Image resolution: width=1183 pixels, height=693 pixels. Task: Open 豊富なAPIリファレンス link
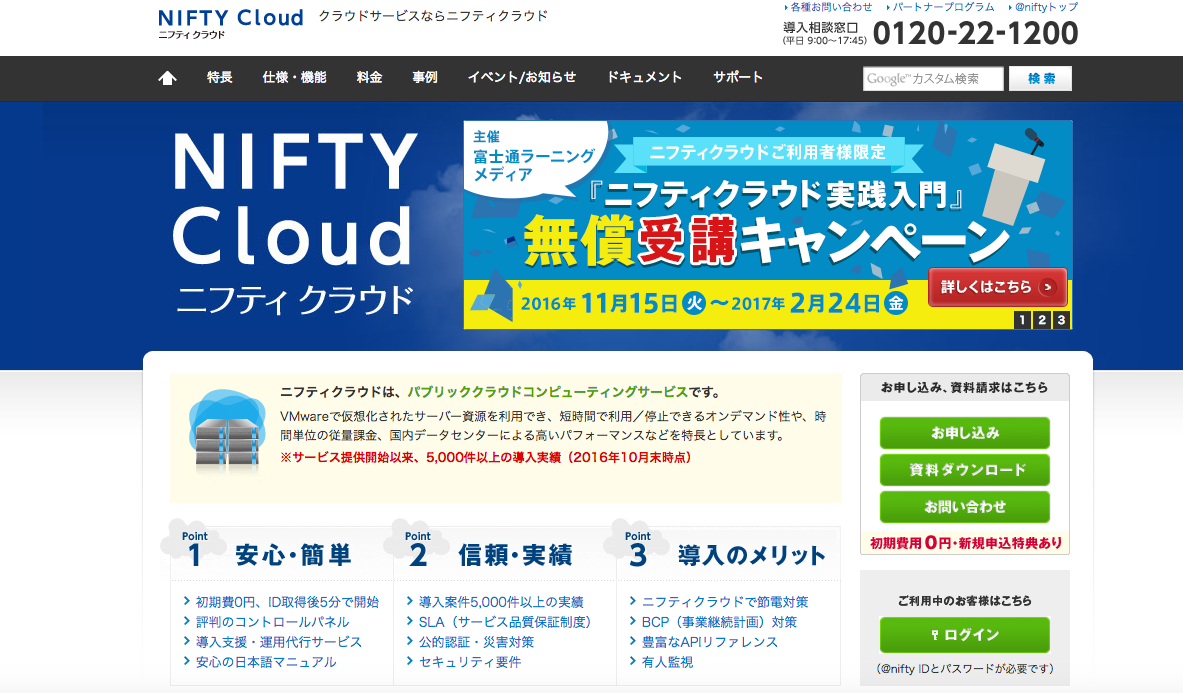[709, 642]
